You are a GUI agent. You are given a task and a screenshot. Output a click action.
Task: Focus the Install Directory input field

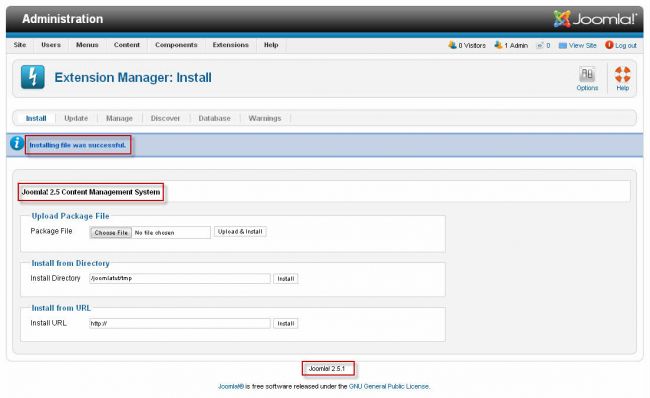coord(180,278)
